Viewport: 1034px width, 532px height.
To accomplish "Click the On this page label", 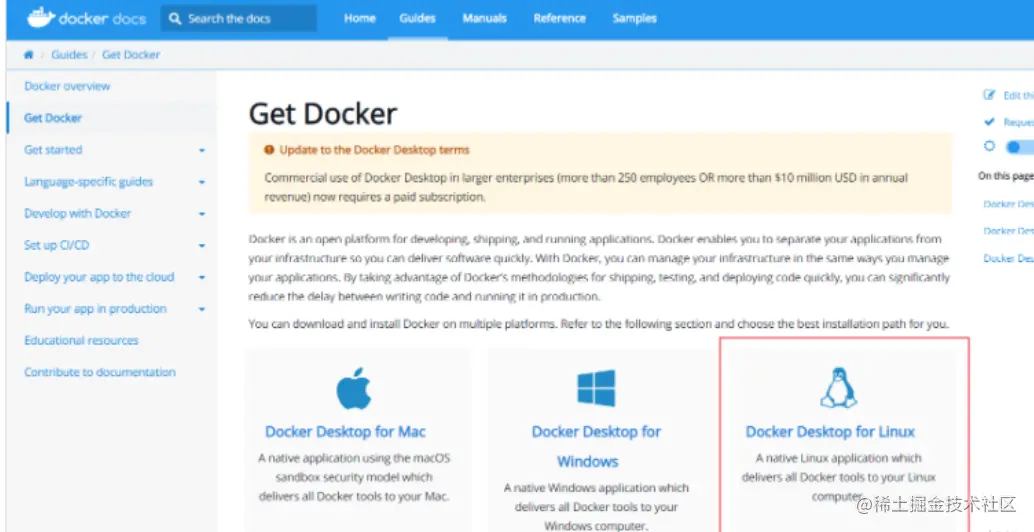I will [1005, 176].
